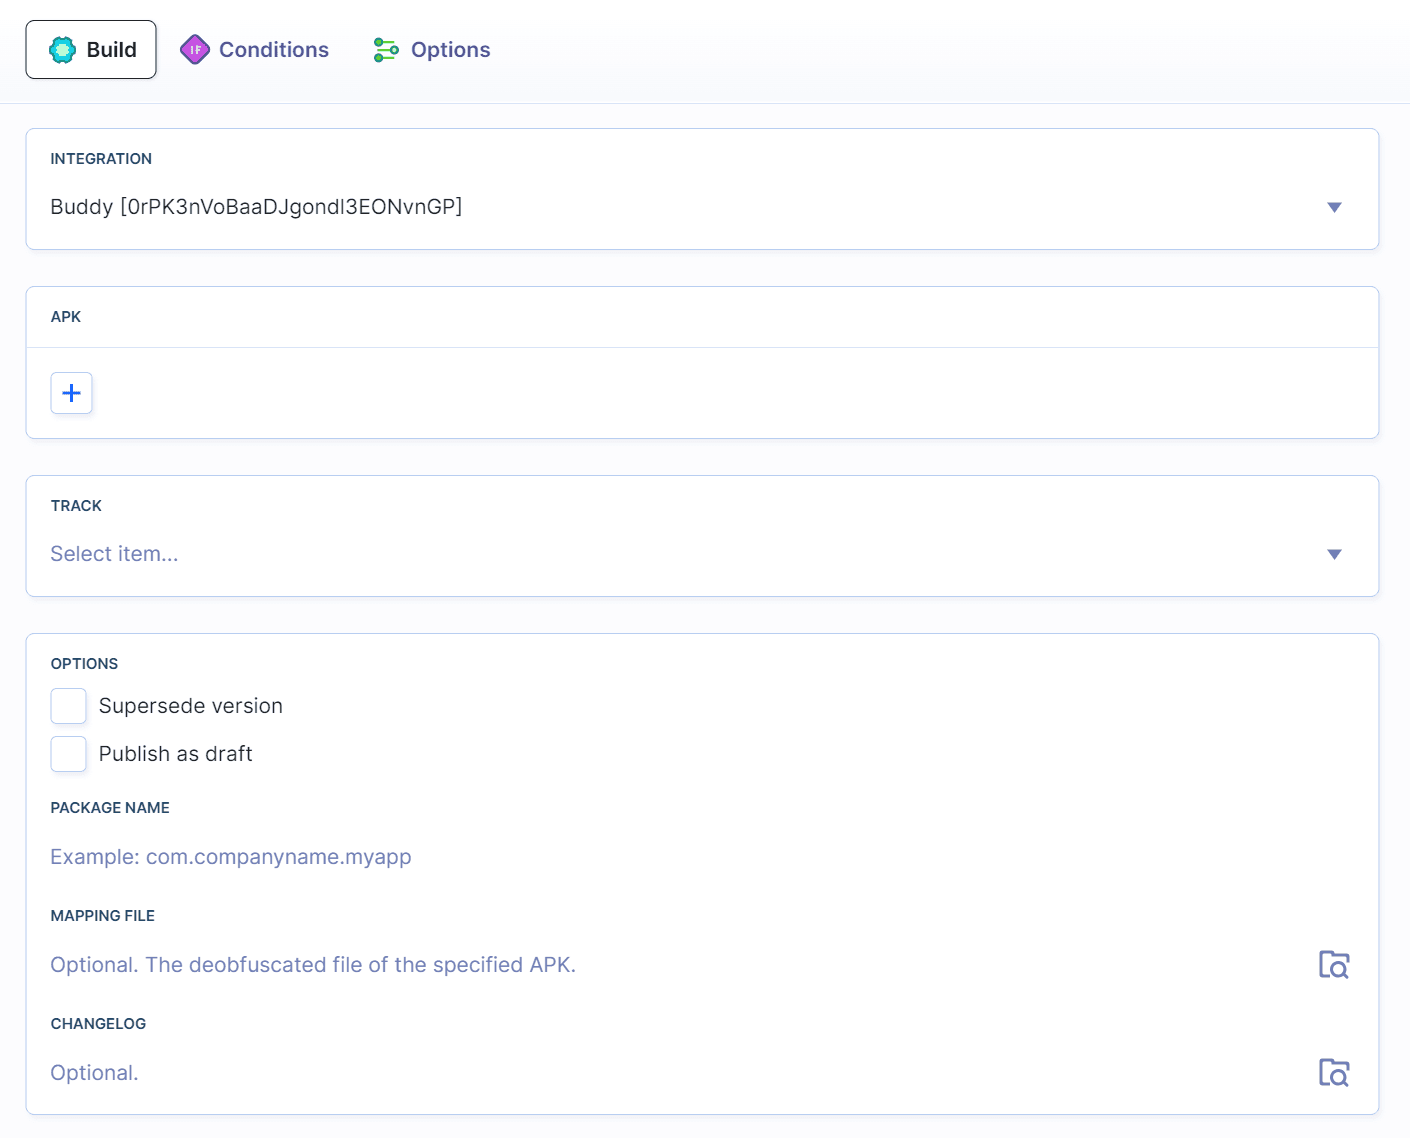1410x1138 pixels.
Task: Click the Buddy integration entry
Action: 256,207
